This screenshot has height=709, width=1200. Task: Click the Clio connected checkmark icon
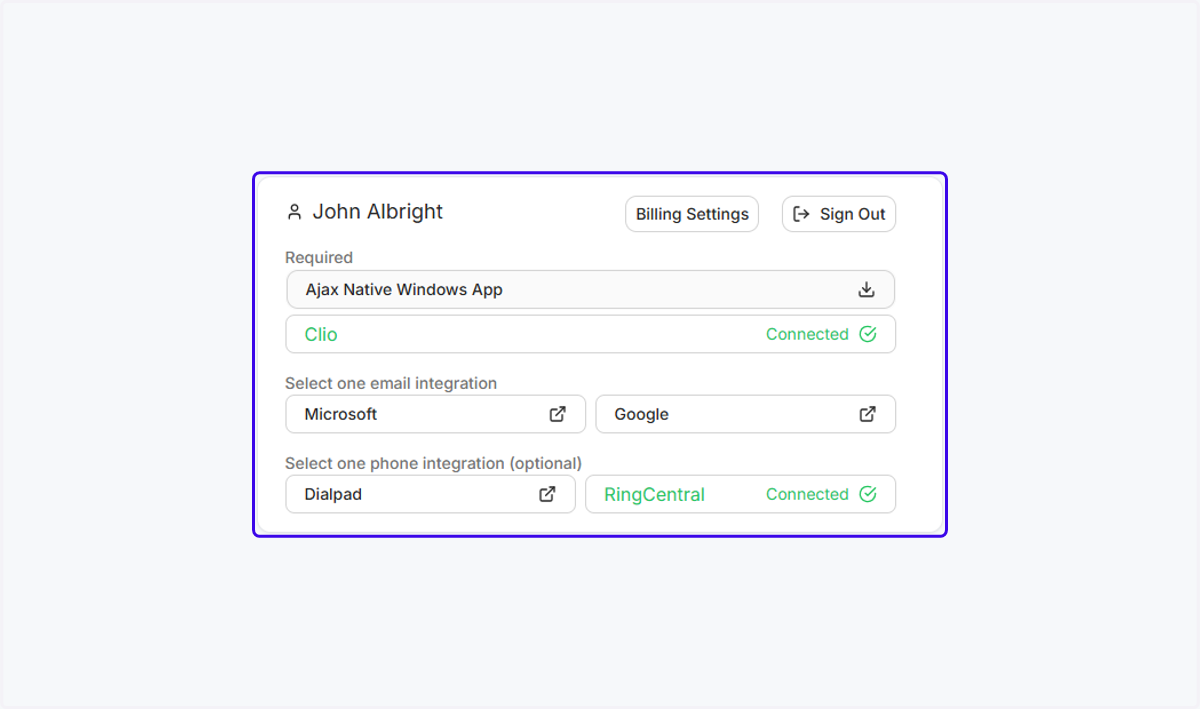click(868, 334)
